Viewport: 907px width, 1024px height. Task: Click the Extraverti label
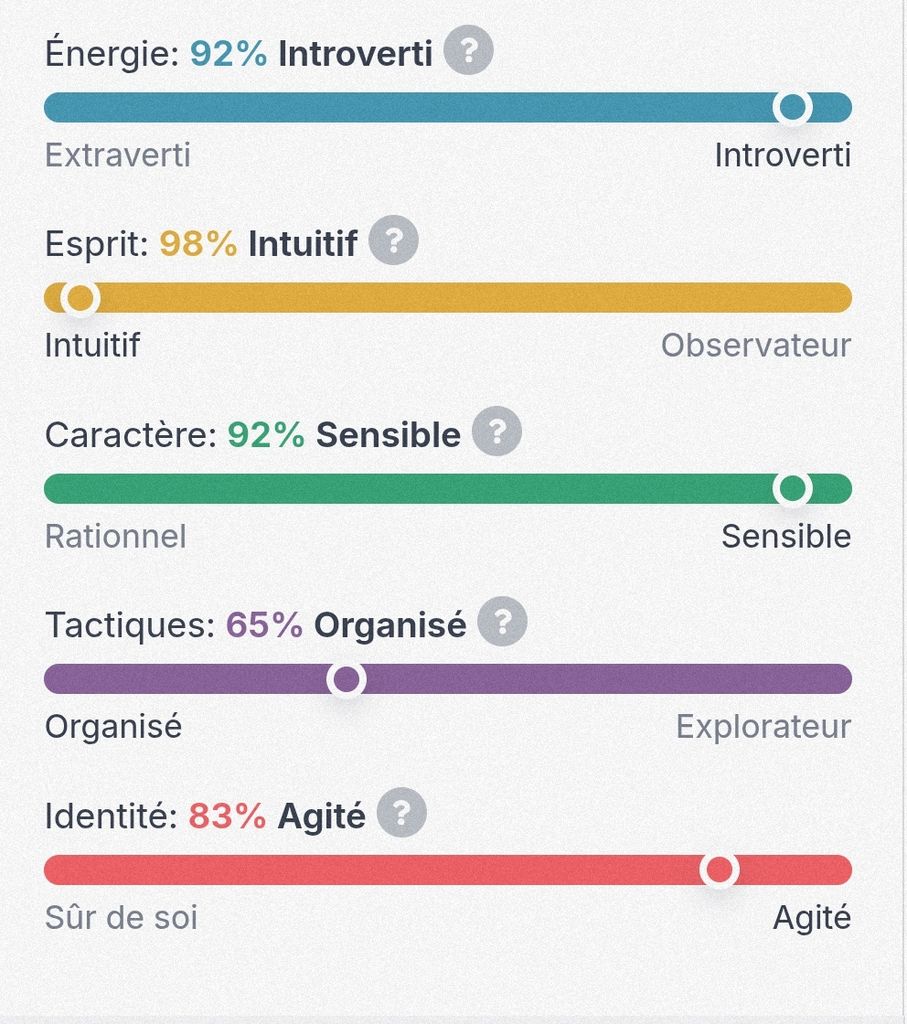pos(118,155)
